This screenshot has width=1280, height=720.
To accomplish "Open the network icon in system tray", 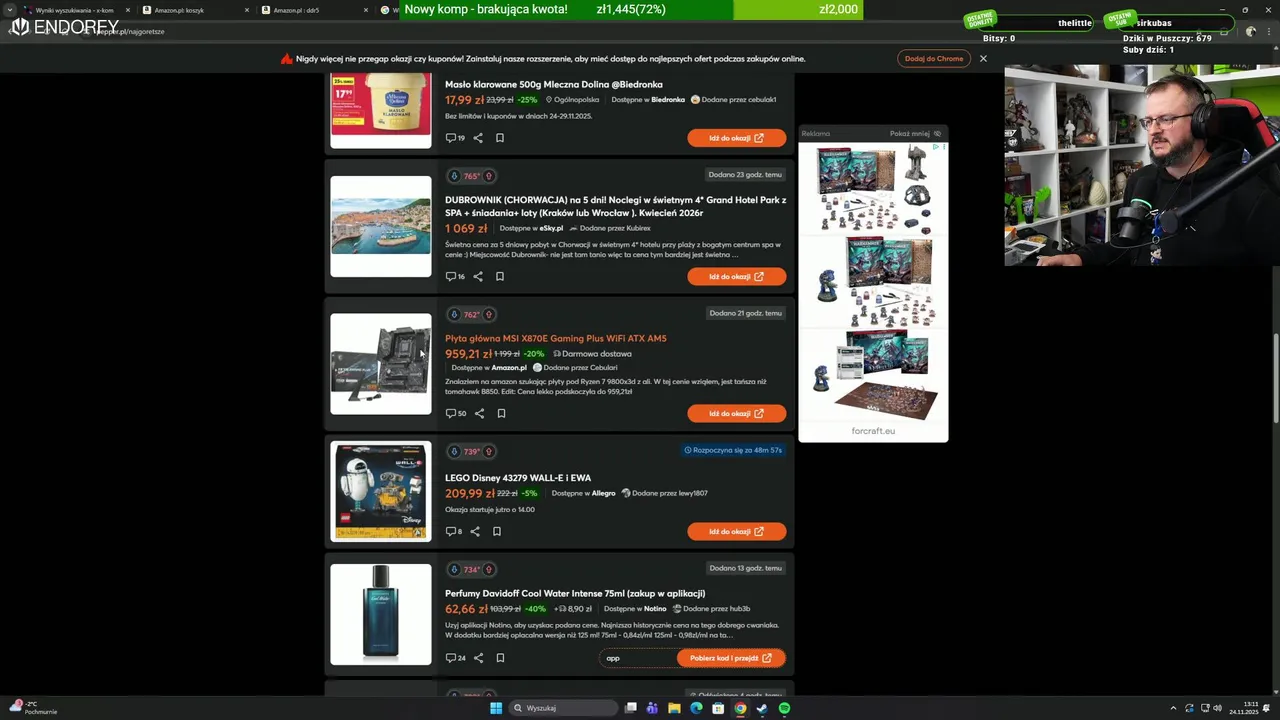I will pyautogui.click(x=1205, y=708).
